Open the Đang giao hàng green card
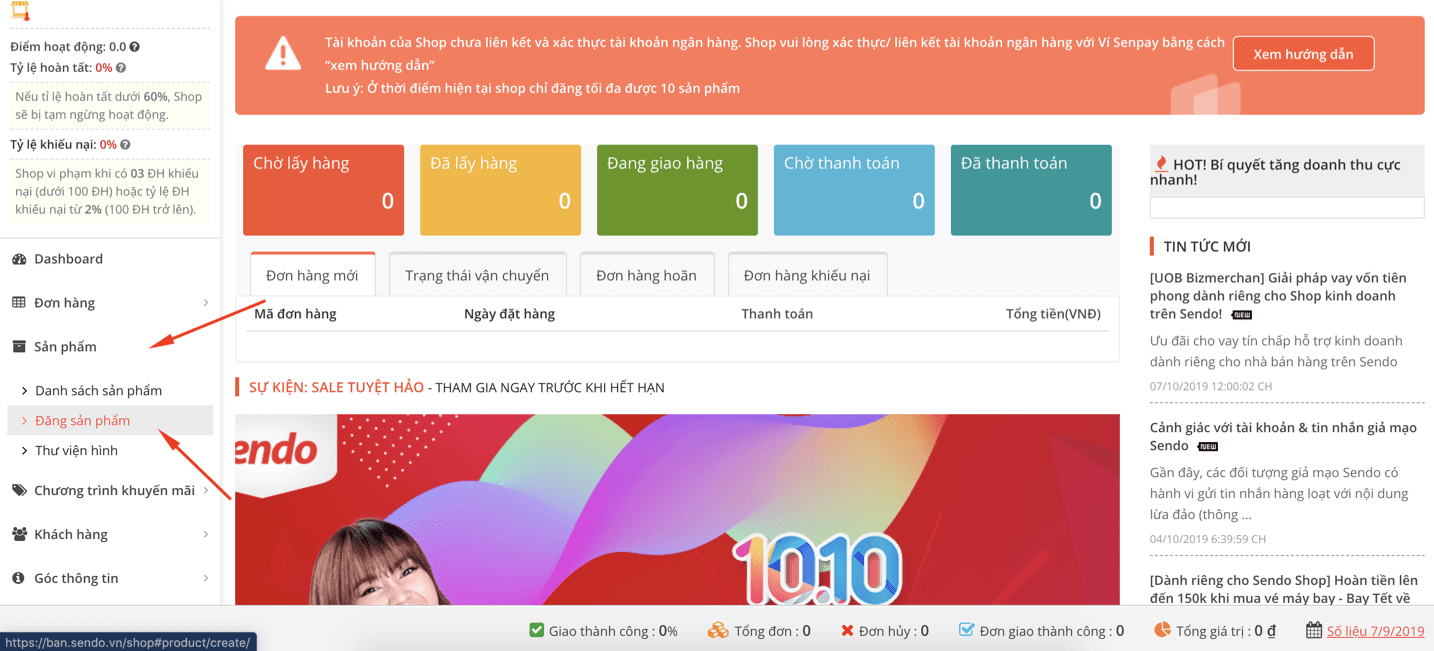The image size is (1434, 651). pos(677,190)
